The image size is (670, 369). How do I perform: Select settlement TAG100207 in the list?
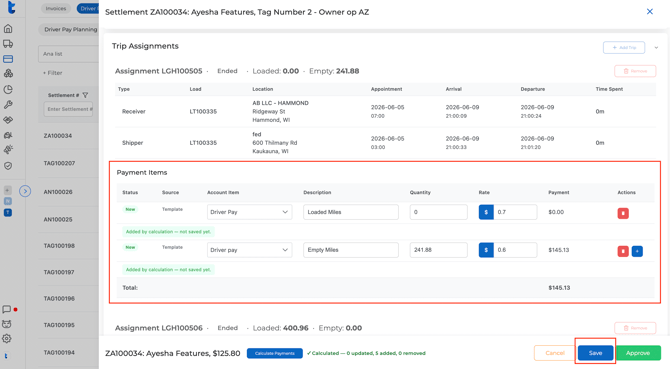[59, 163]
